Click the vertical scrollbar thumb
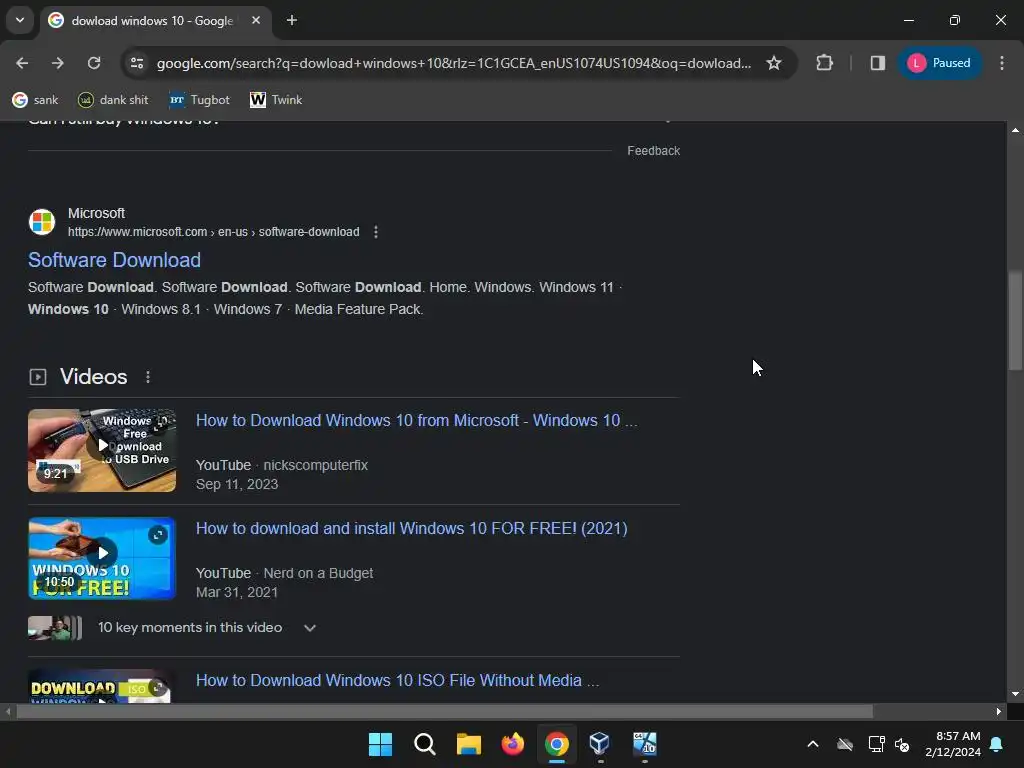Viewport: 1024px width, 768px height. (1015, 320)
